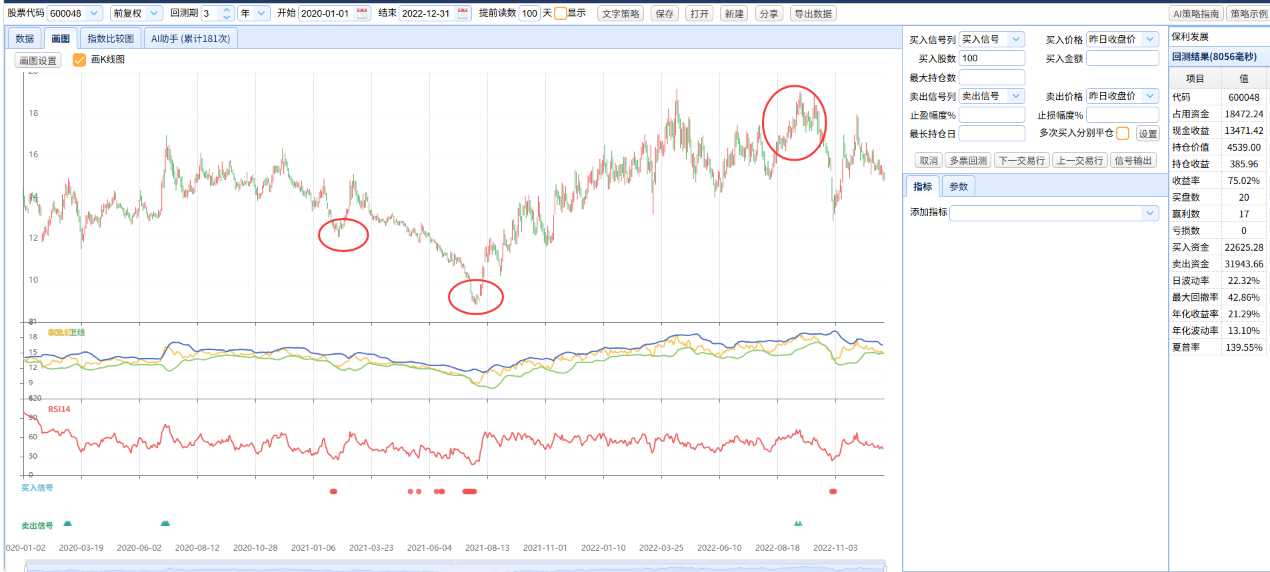1270x572 pixels.
Task: Click the 导出数据 button
Action: (813, 14)
